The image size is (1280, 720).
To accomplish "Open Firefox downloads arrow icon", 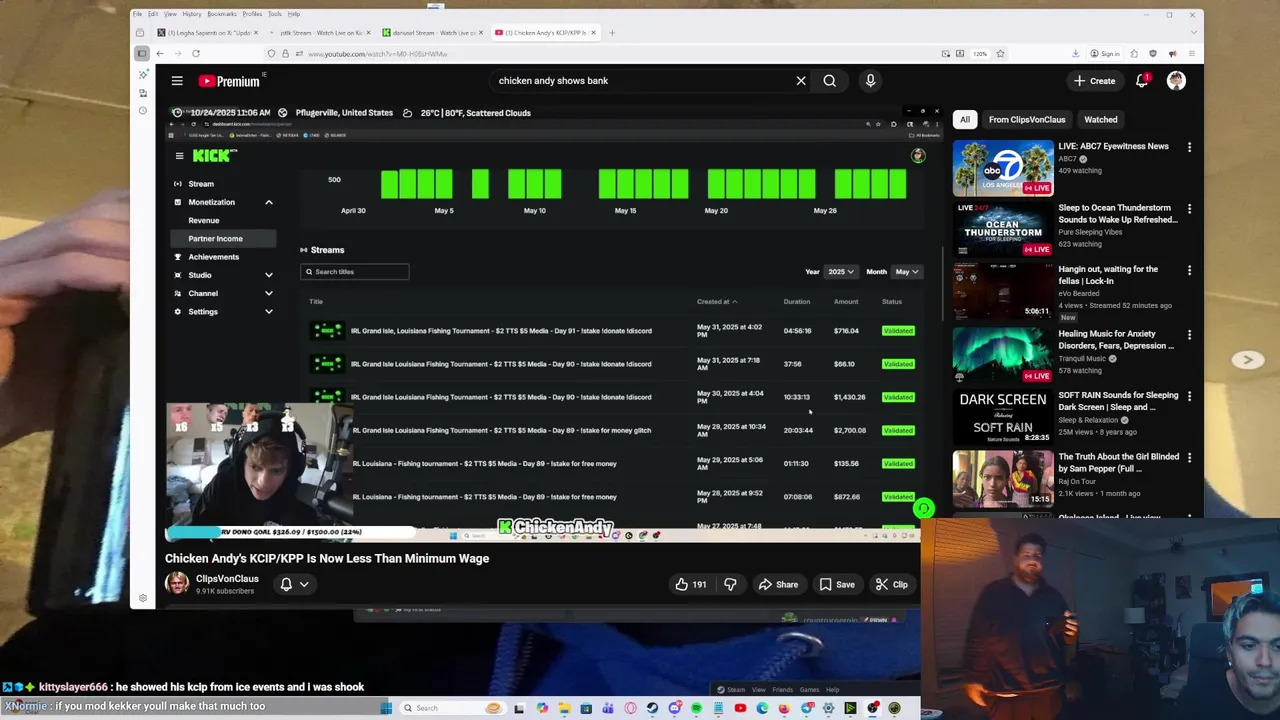I will [x=1075, y=53].
